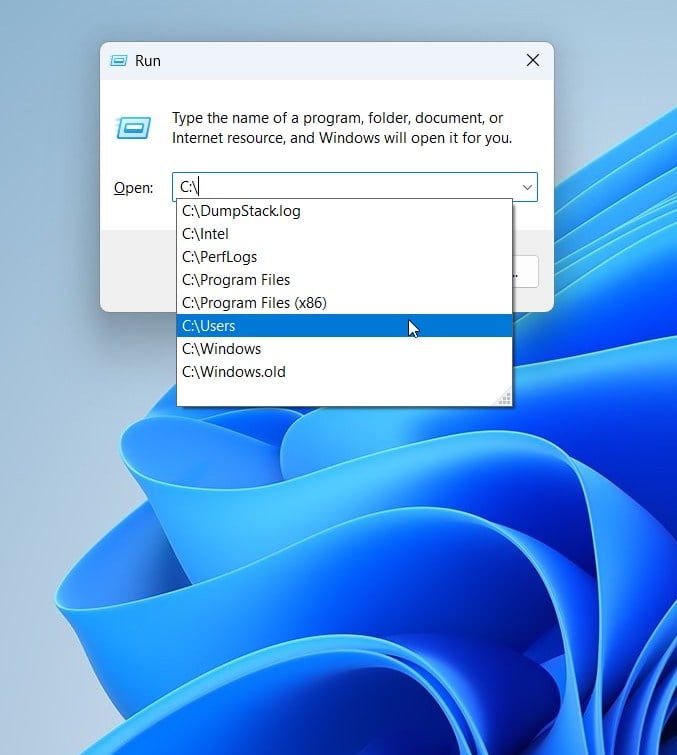The image size is (677, 755).
Task: Select the C:\Program Files entry
Action: [x=344, y=280]
